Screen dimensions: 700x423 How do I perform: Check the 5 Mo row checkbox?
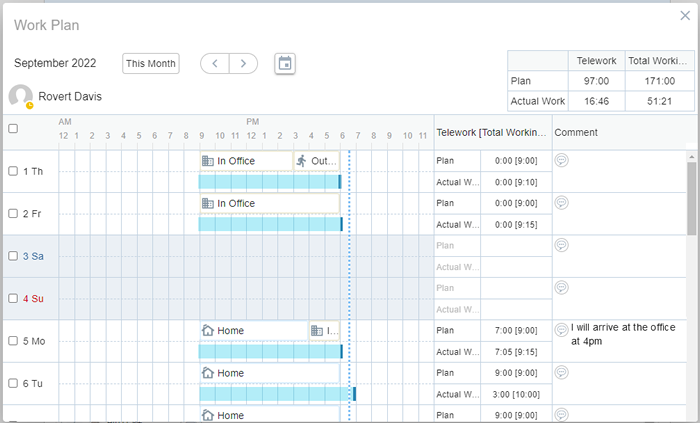(x=13, y=340)
